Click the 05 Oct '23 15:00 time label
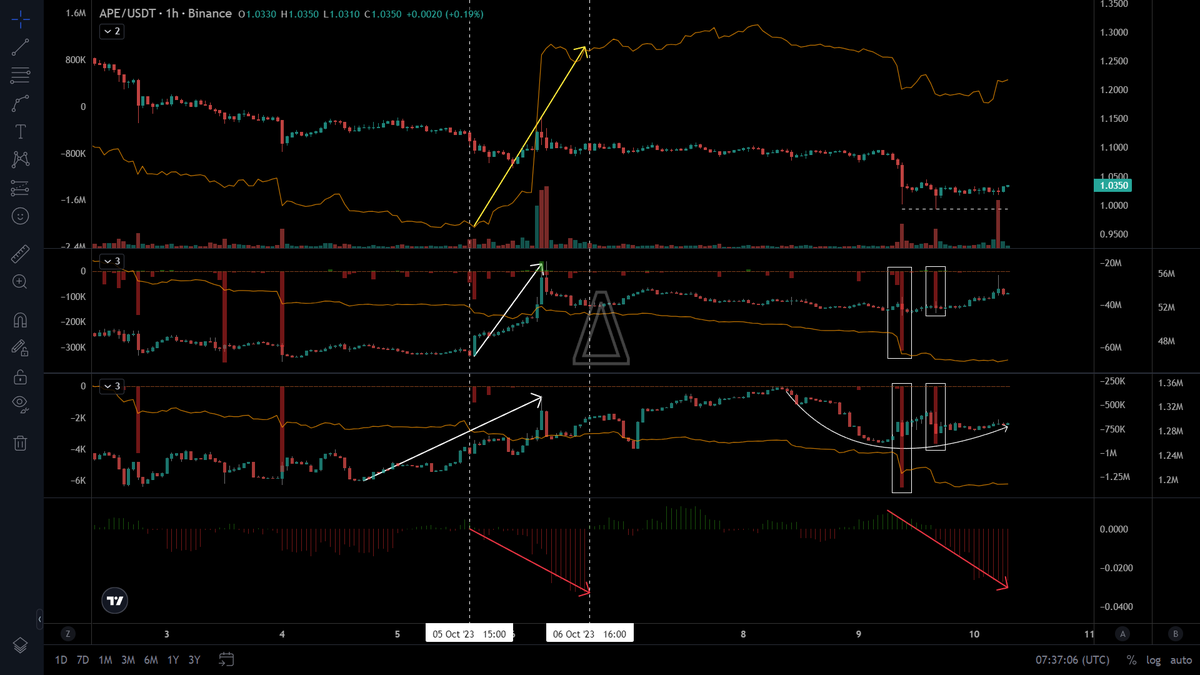This screenshot has width=1200, height=675. (x=469, y=633)
